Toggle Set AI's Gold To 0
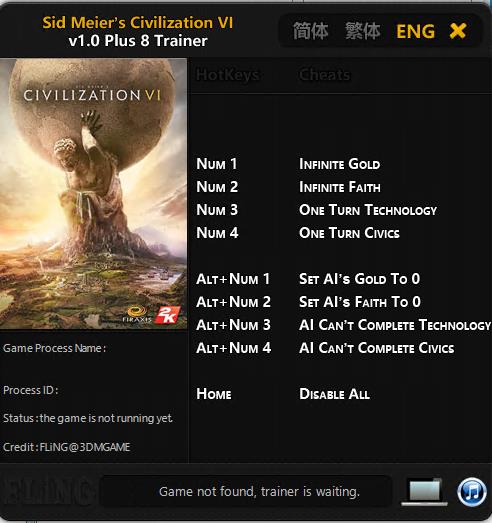Image resolution: width=492 pixels, height=523 pixels. click(x=359, y=279)
